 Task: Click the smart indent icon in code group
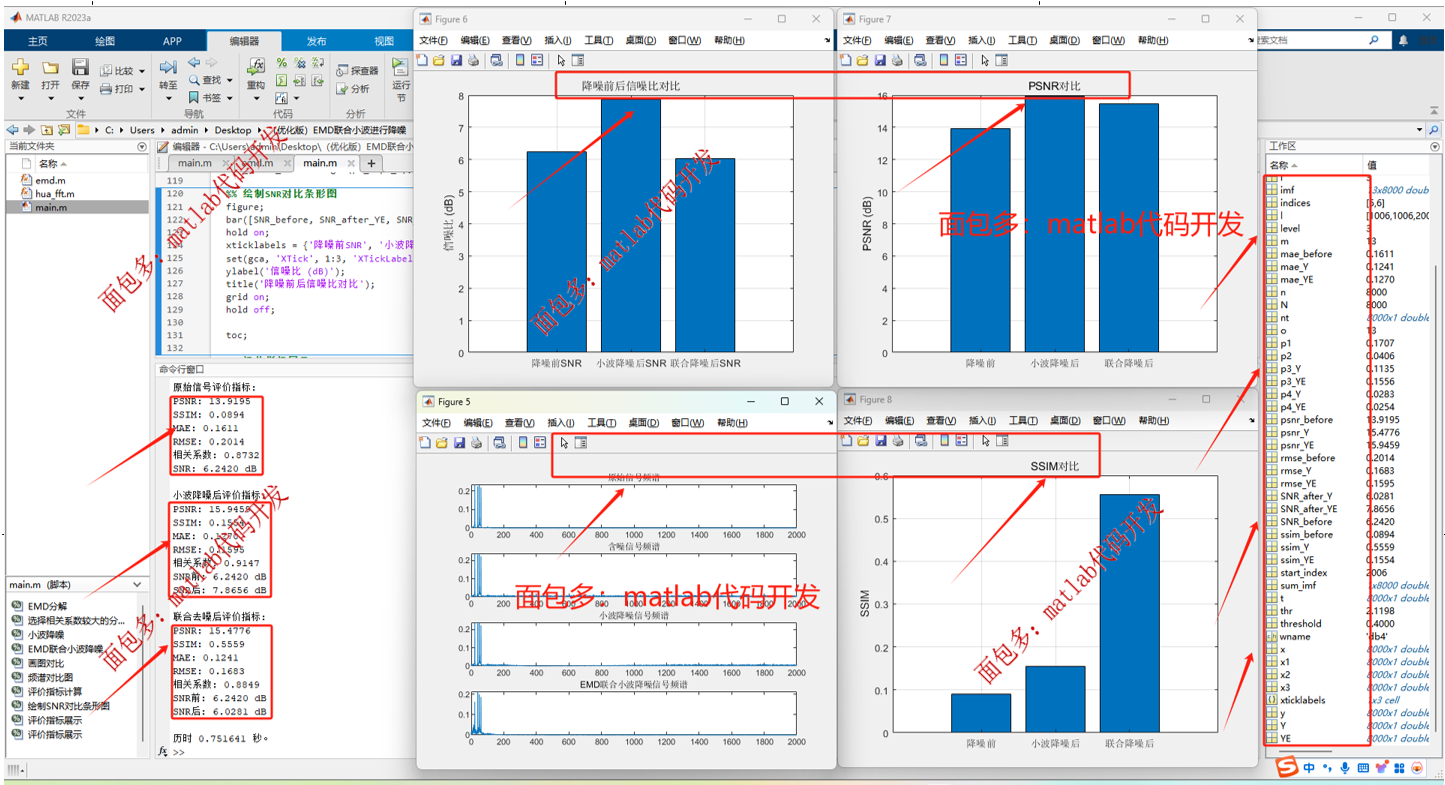point(282,81)
